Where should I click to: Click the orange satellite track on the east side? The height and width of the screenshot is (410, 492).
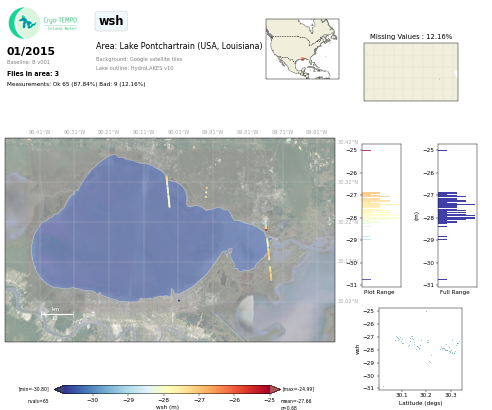click(269, 259)
